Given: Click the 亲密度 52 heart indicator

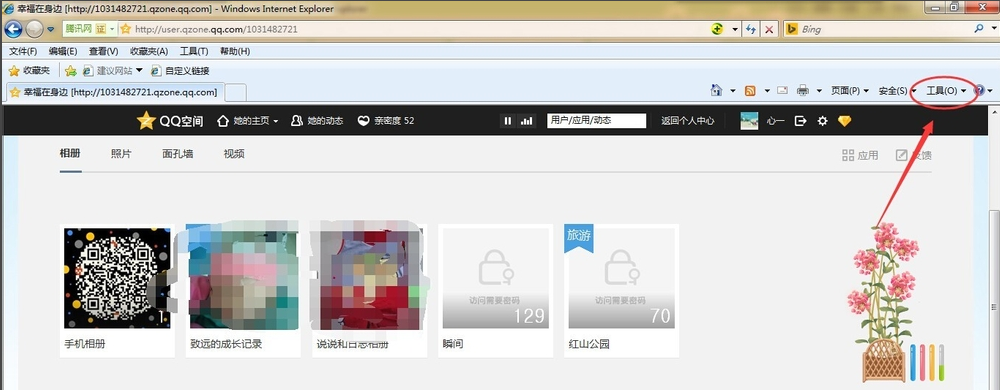Looking at the screenshot, I should (x=386, y=120).
